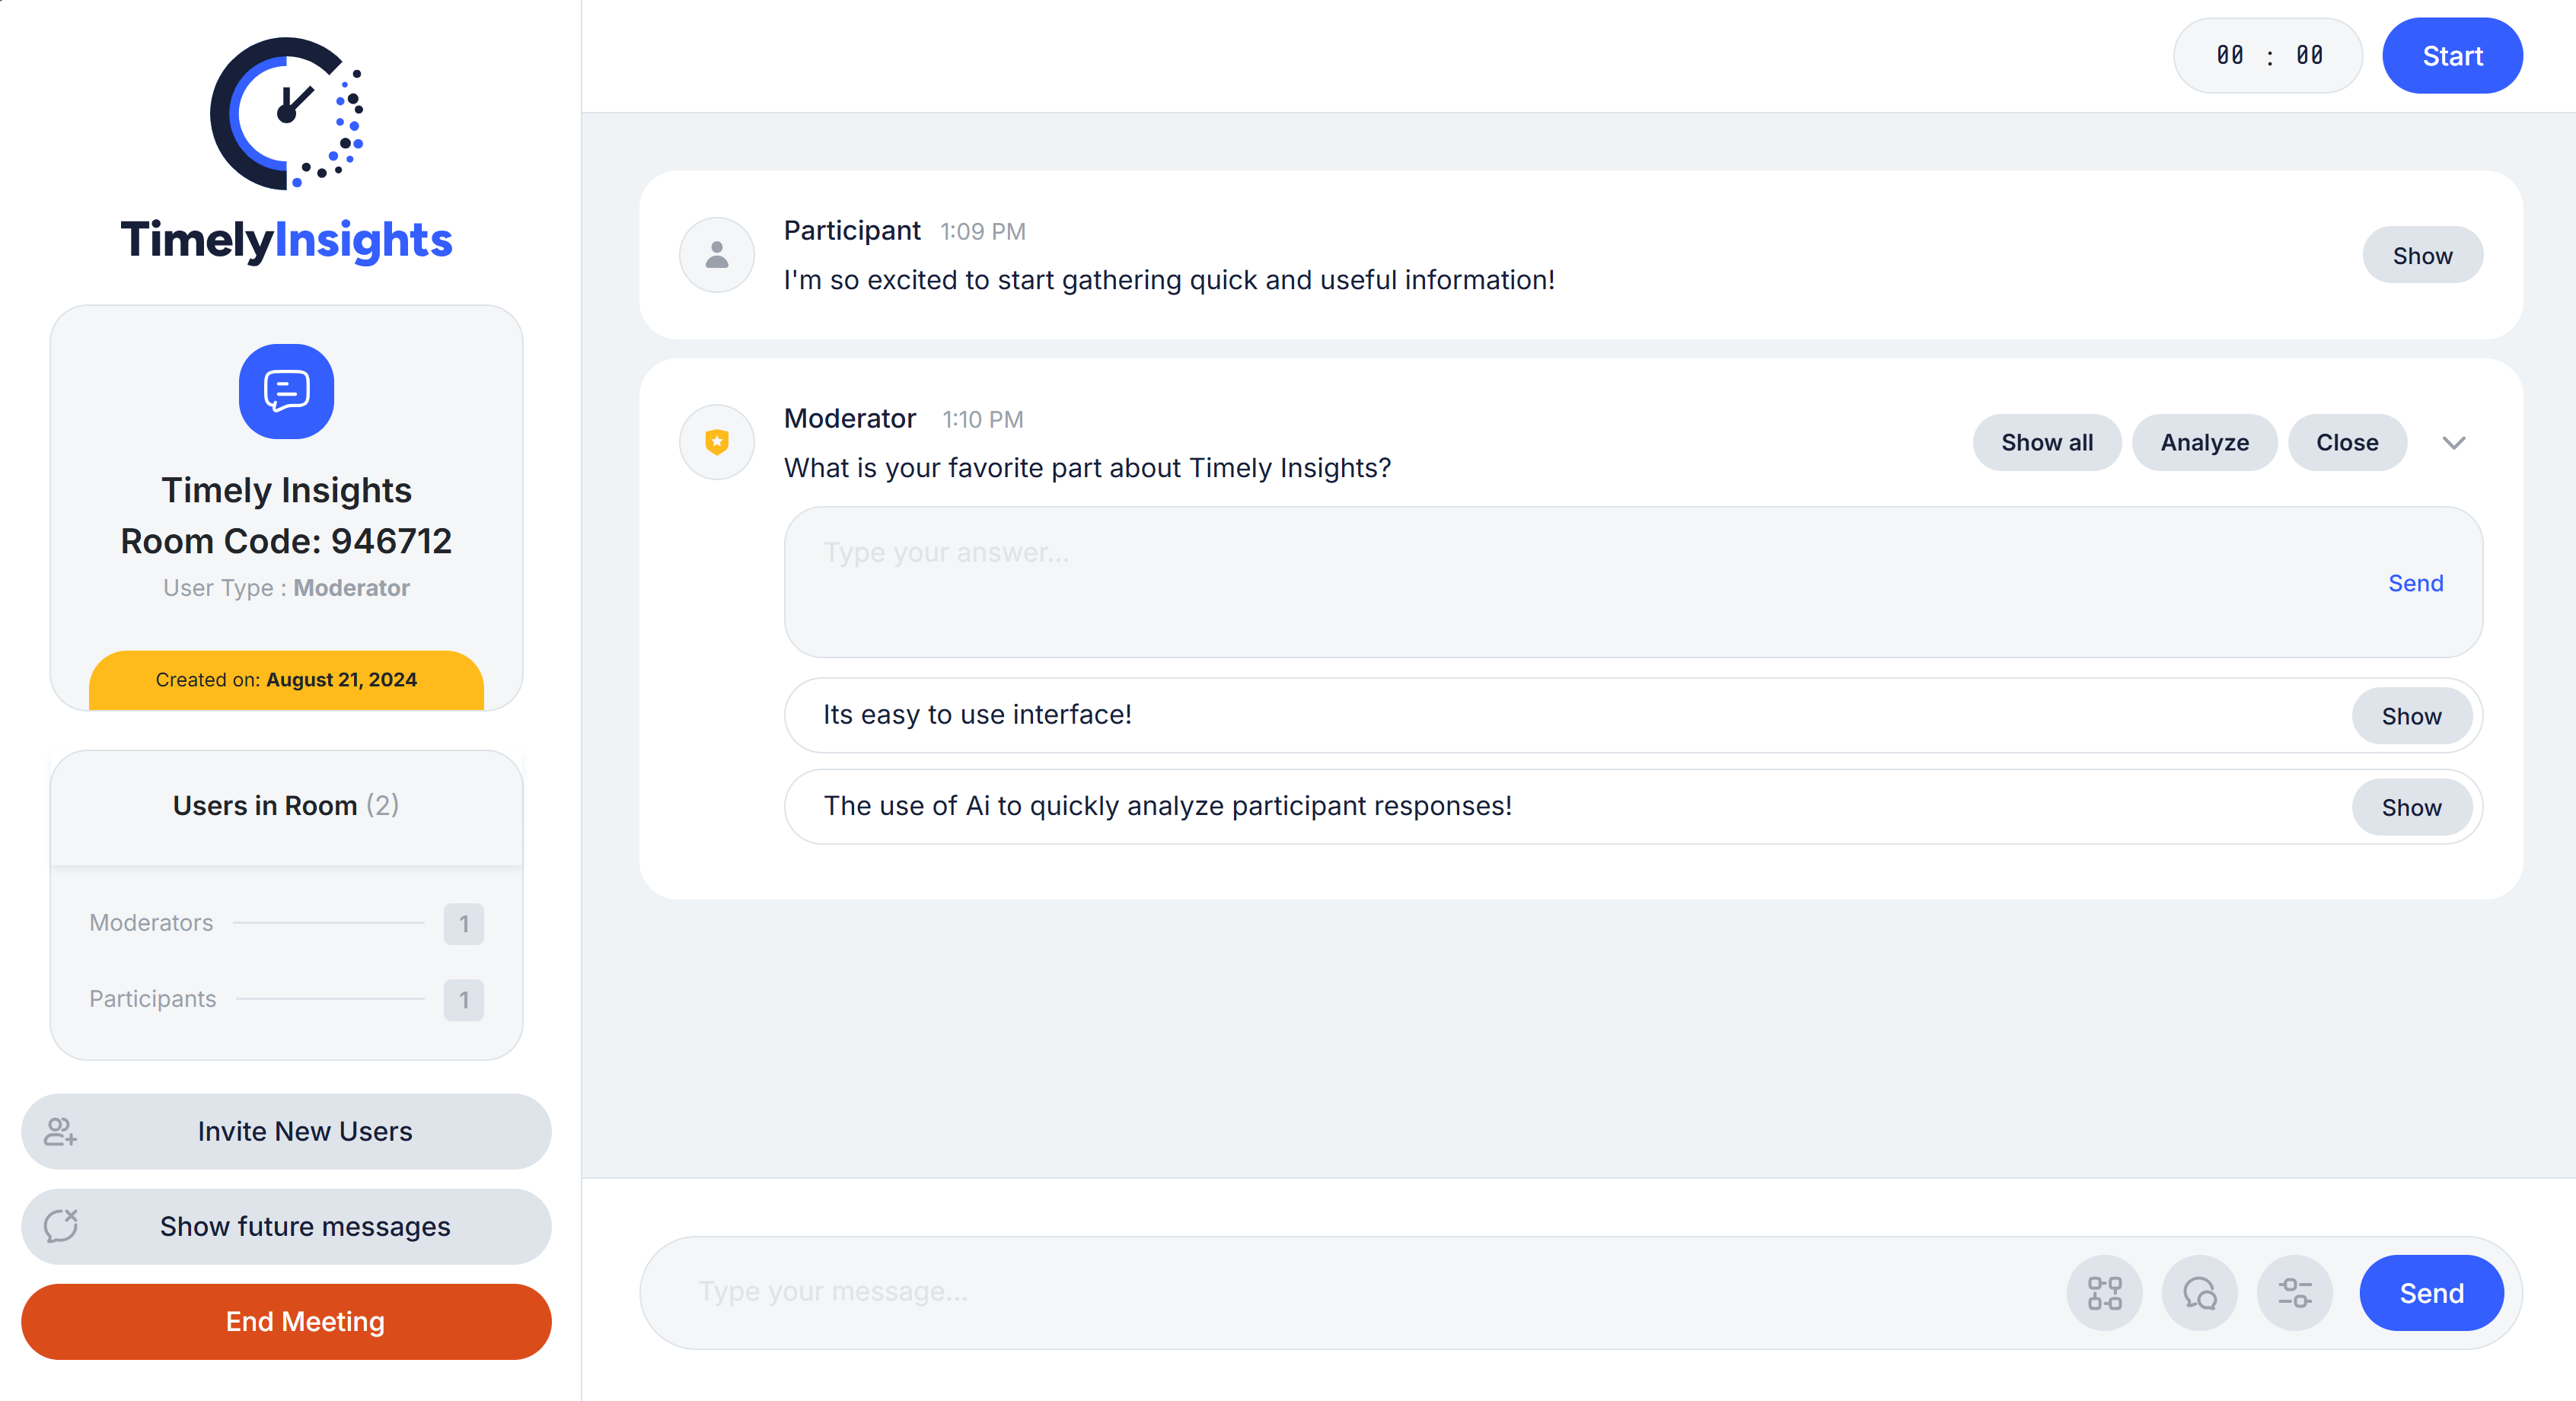Click the add-user icon beside Invite New Users
The height and width of the screenshot is (1401, 2576).
point(60,1131)
